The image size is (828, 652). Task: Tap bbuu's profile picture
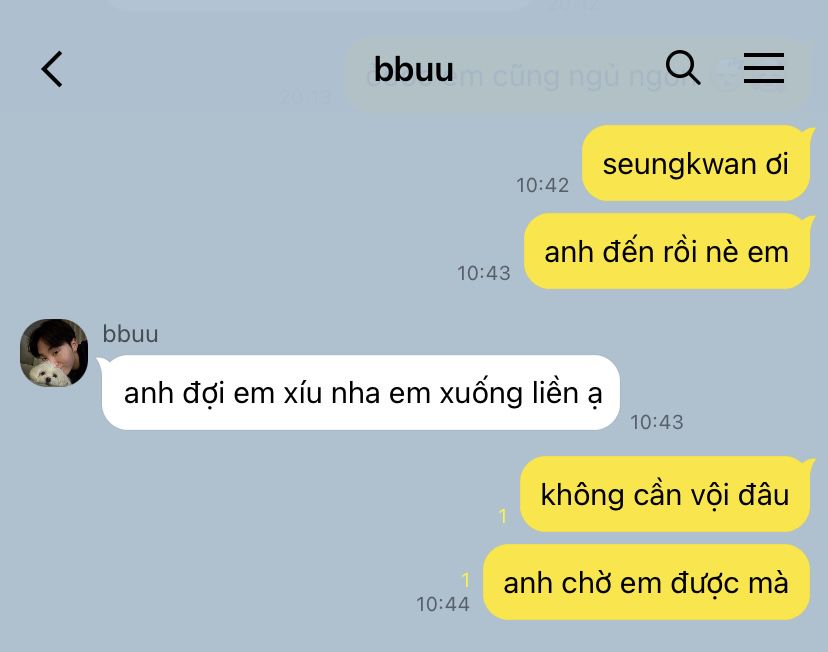pos(54,352)
